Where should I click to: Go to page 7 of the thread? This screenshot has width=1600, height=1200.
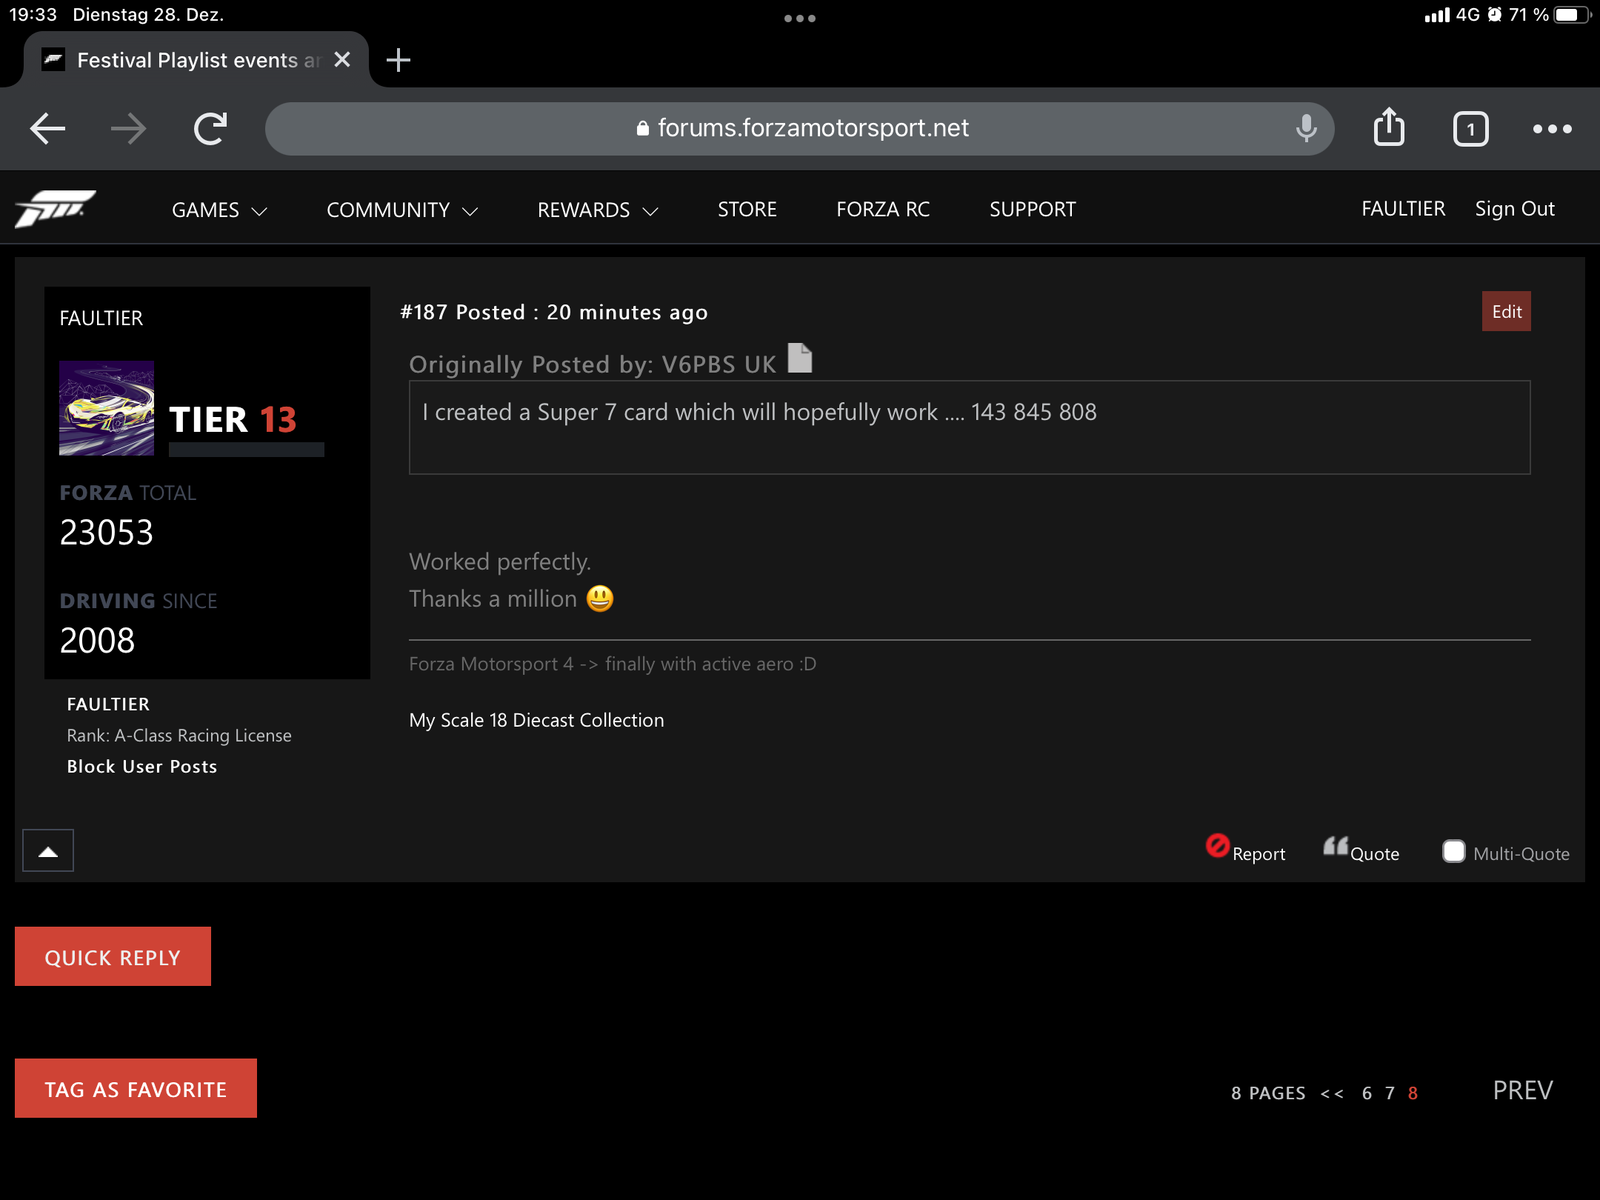tap(1390, 1093)
